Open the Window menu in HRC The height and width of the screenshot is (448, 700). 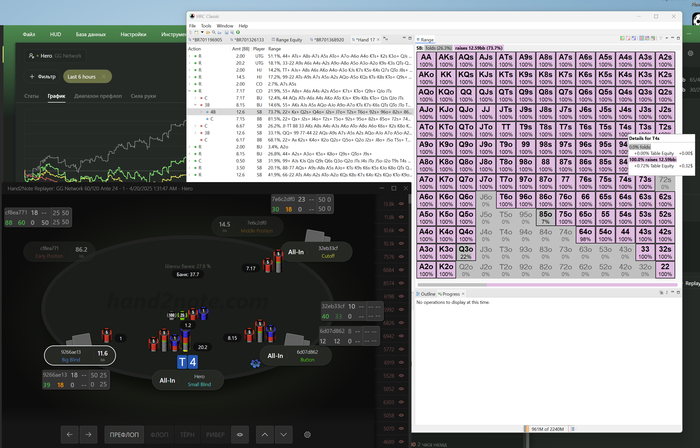pyautogui.click(x=225, y=26)
